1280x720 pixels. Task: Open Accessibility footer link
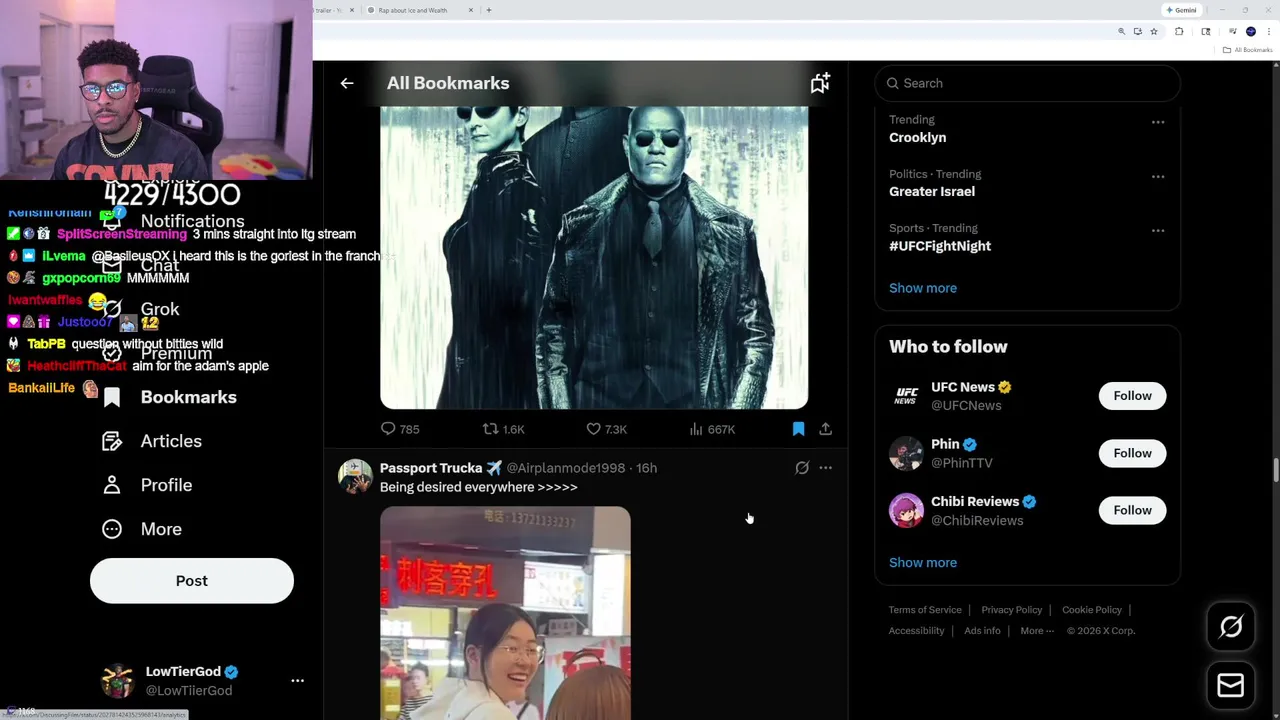[x=916, y=631]
